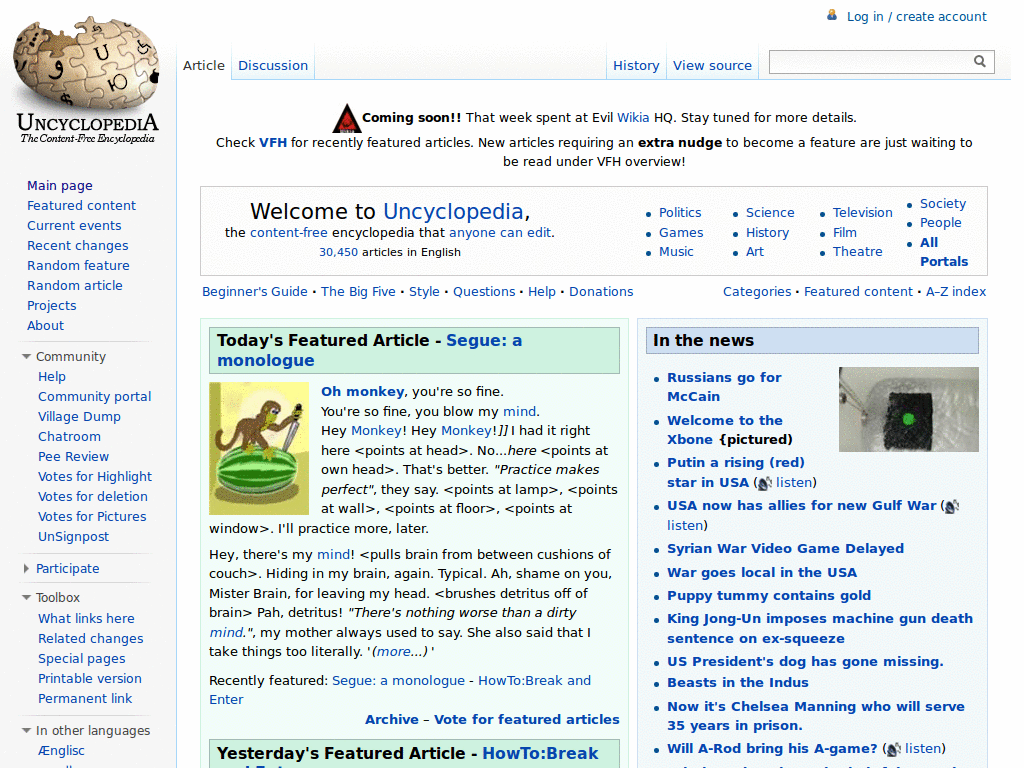Image resolution: width=1024 pixels, height=768 pixels.
Task: Open Related changes link
Action: click(x=91, y=639)
